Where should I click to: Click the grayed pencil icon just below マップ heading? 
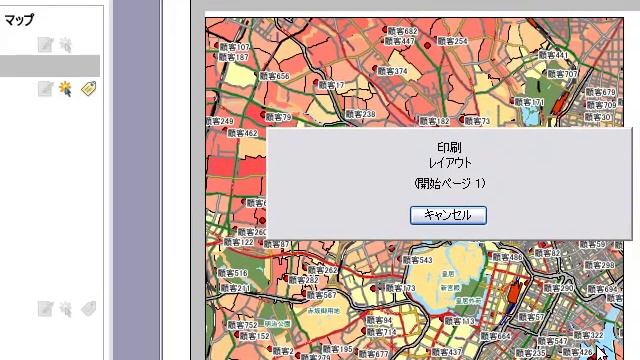(x=45, y=44)
